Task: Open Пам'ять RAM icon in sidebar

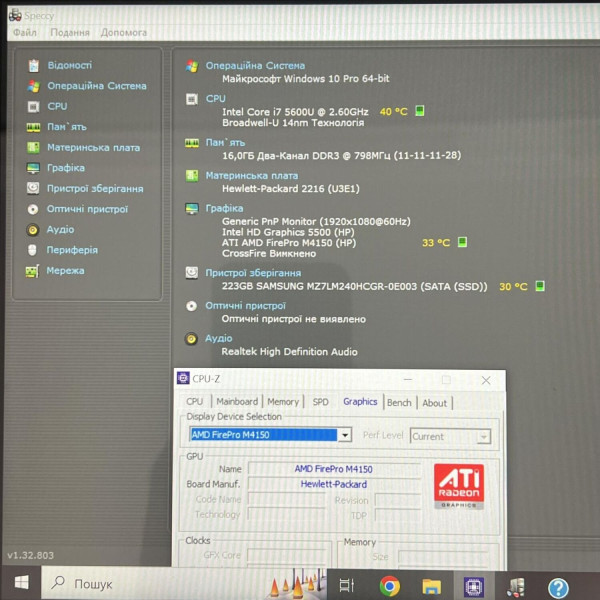Action: pos(33,127)
